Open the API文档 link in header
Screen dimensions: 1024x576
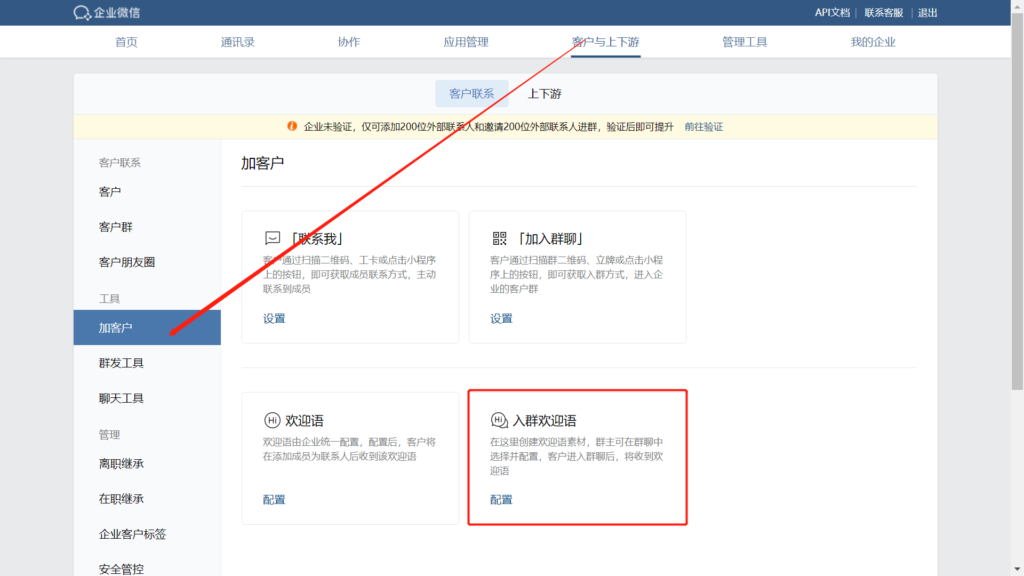pos(832,12)
